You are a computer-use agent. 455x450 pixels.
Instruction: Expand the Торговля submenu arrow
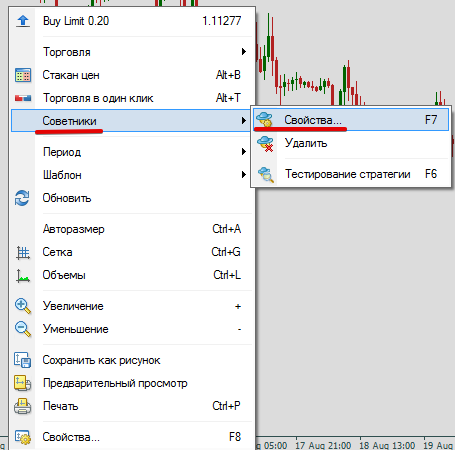pos(244,52)
